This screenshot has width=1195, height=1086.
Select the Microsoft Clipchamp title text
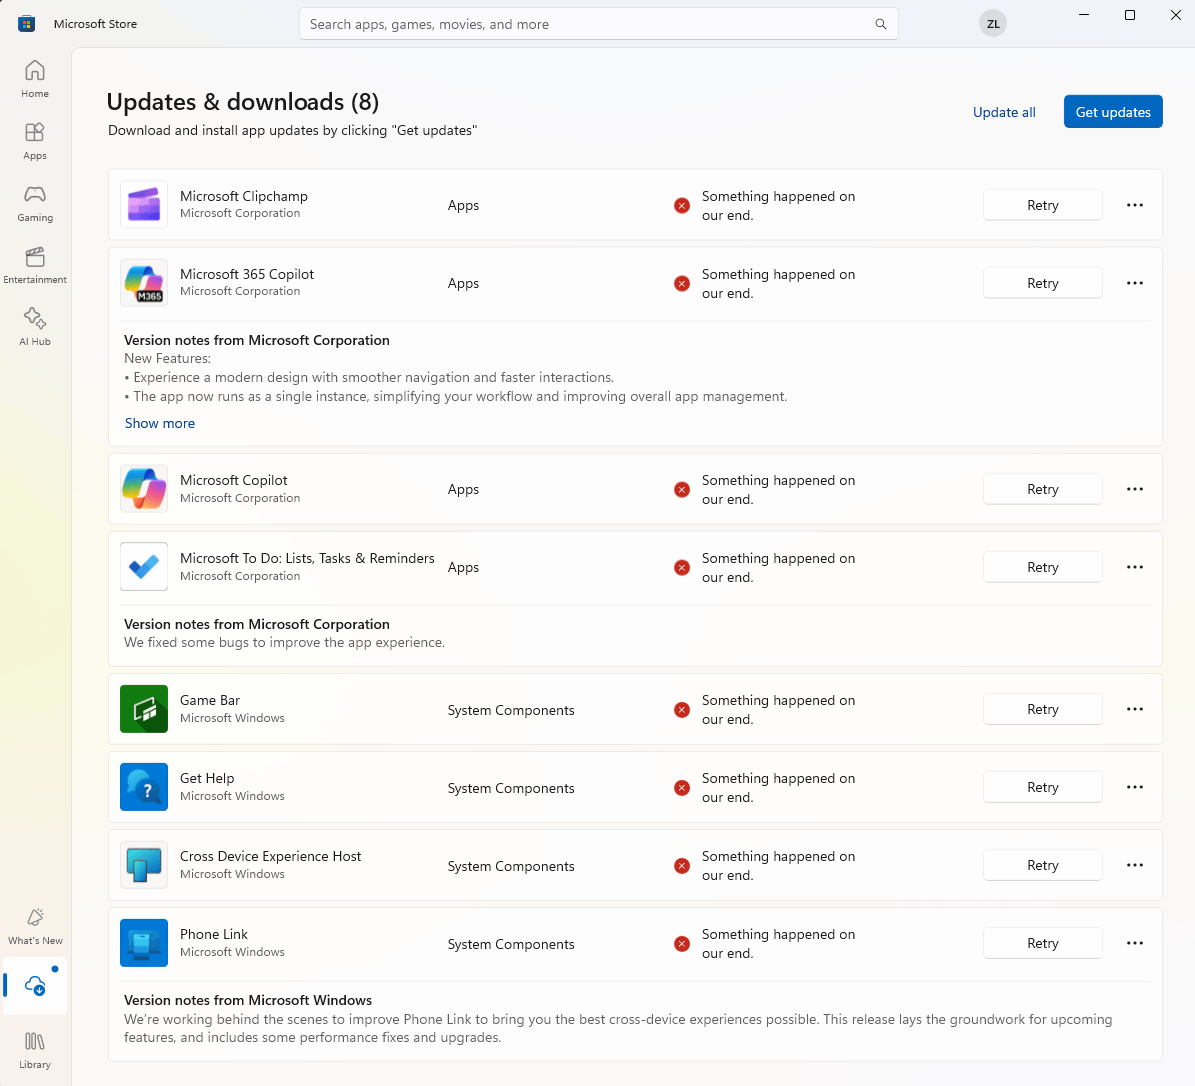click(244, 196)
